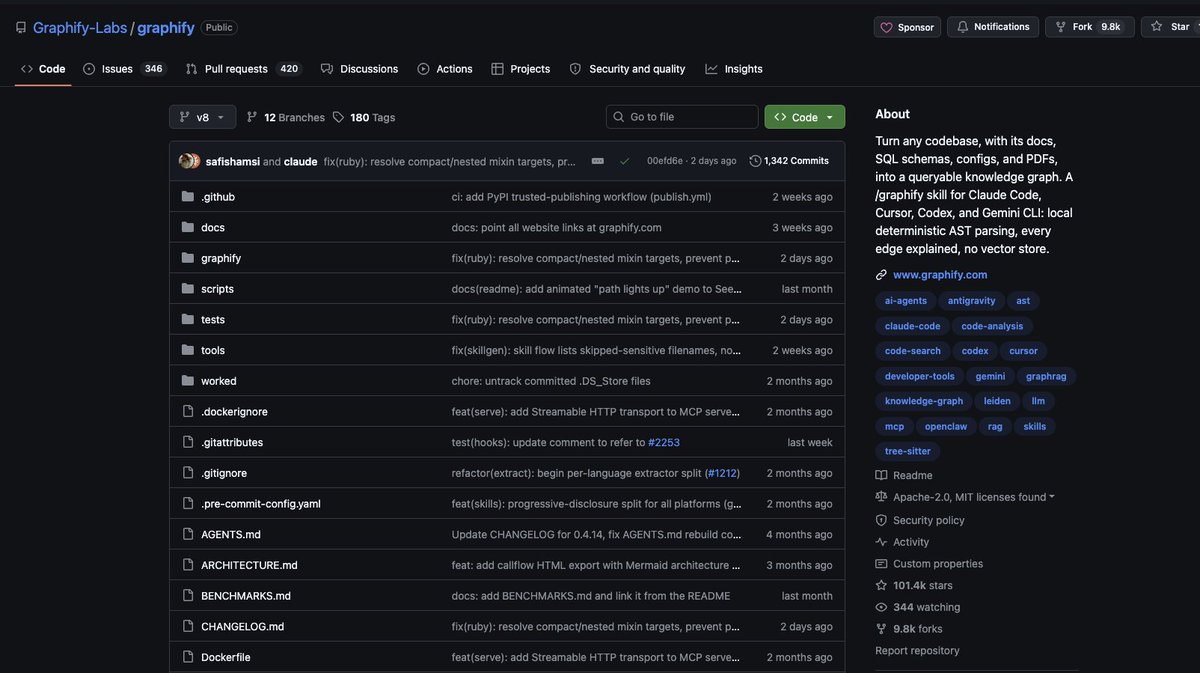Viewport: 1200px width, 673px height.
Task: Open the CHANGELOG.md file
Action: [243, 627]
